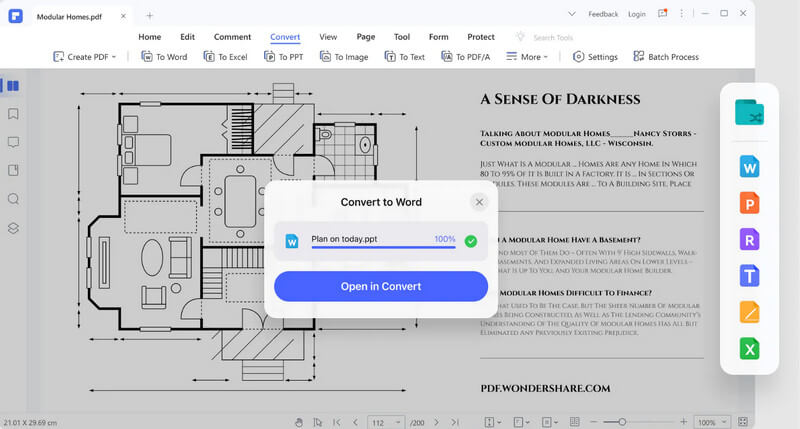Select the hand pan tool
Viewport: 800px width, 429px height.
click(x=299, y=422)
